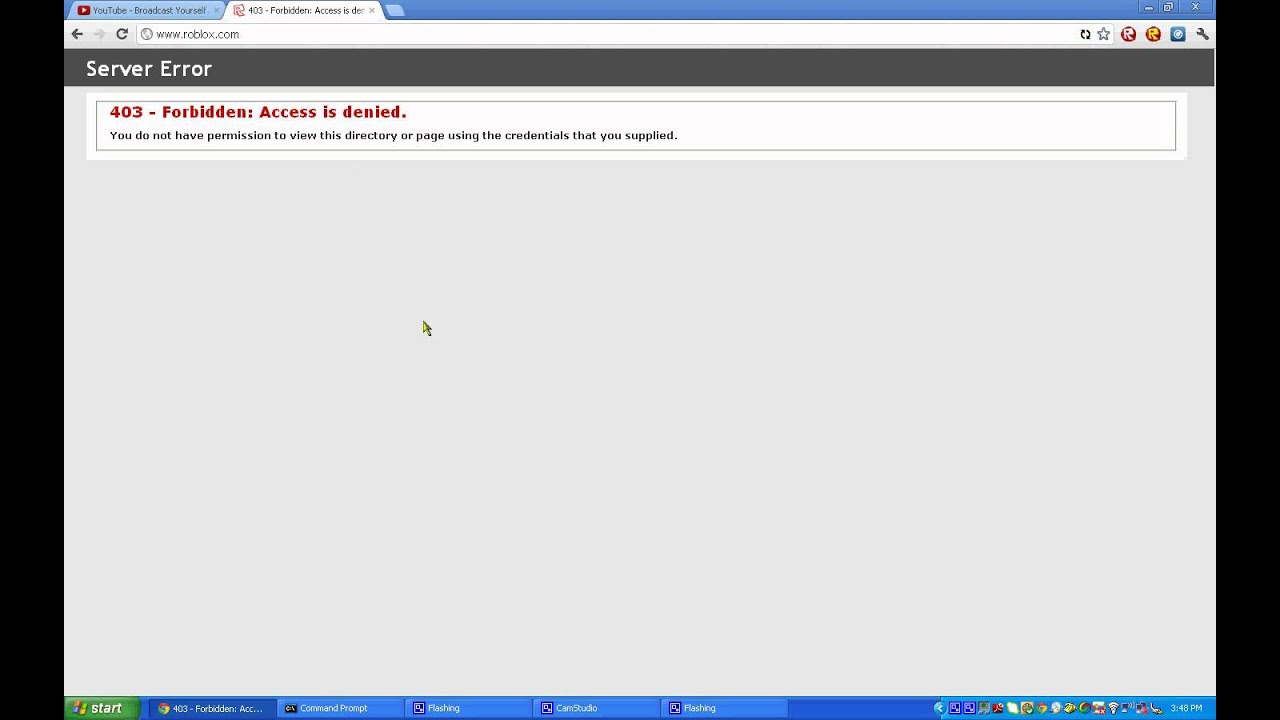Open the Chrome wrench menu
The image size is (1280, 720).
(x=1202, y=34)
